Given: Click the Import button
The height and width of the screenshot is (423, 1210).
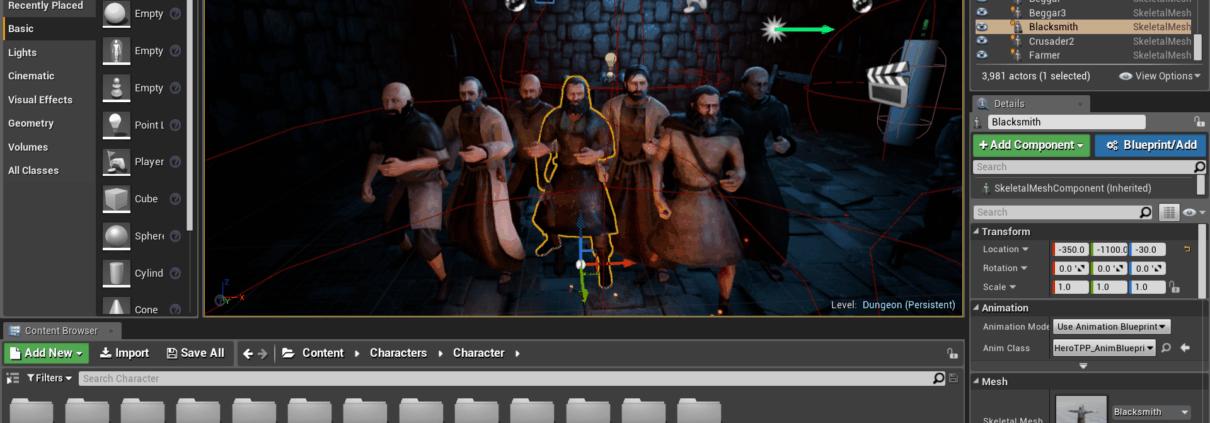Looking at the screenshot, I should (124, 353).
